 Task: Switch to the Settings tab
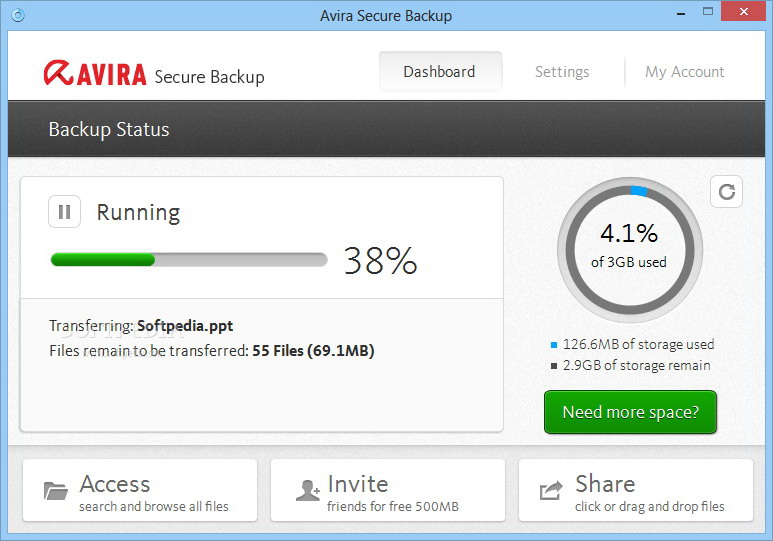coord(562,72)
